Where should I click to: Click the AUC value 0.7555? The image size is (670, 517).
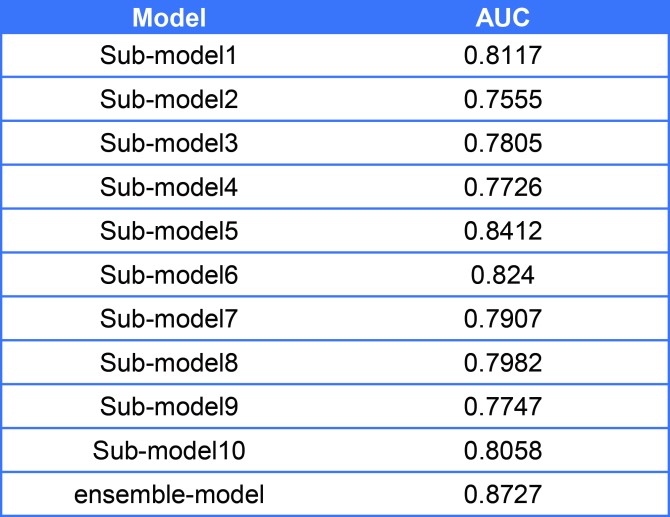click(503, 100)
